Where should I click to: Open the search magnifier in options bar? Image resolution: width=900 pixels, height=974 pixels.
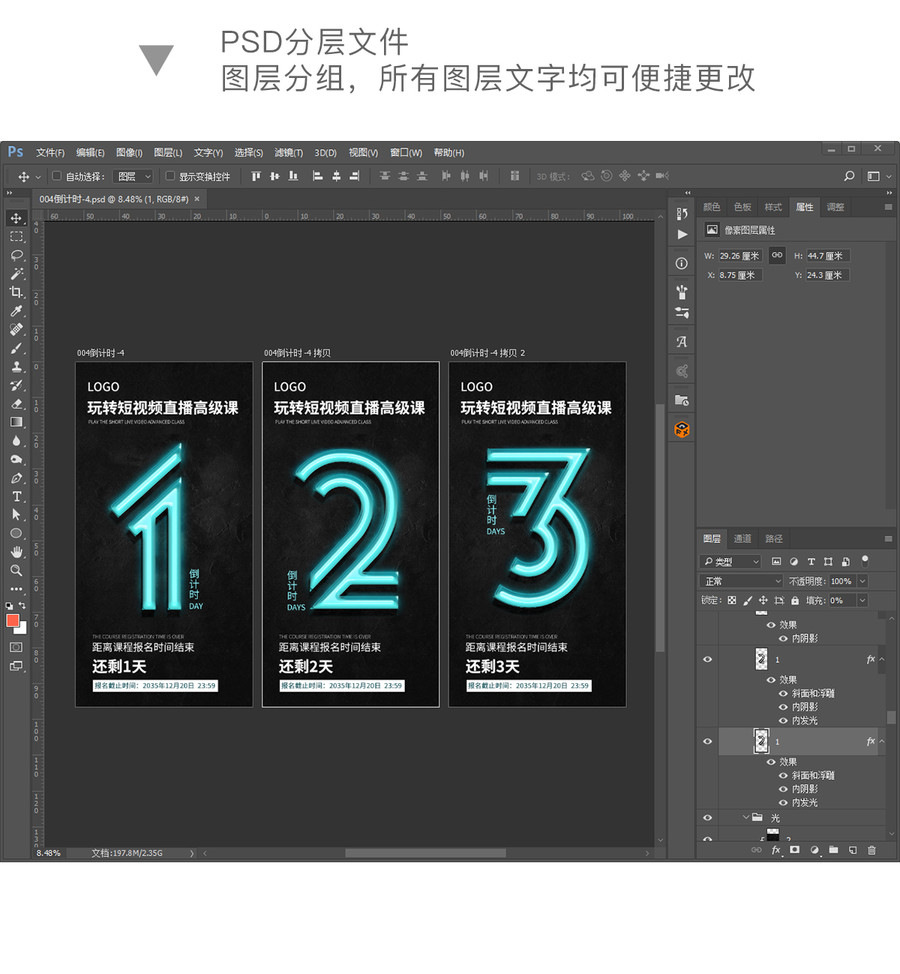[x=849, y=176]
